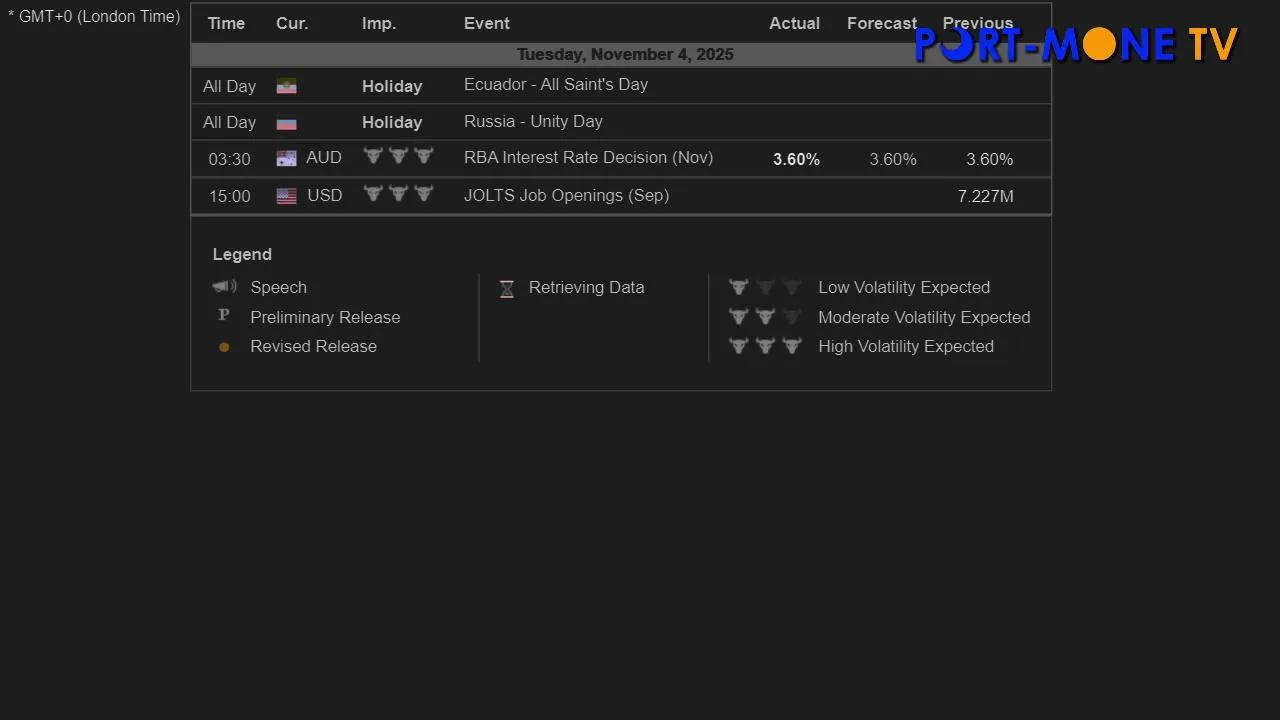This screenshot has height=720, width=1280.
Task: Click the Cur. column header
Action: [x=292, y=23]
